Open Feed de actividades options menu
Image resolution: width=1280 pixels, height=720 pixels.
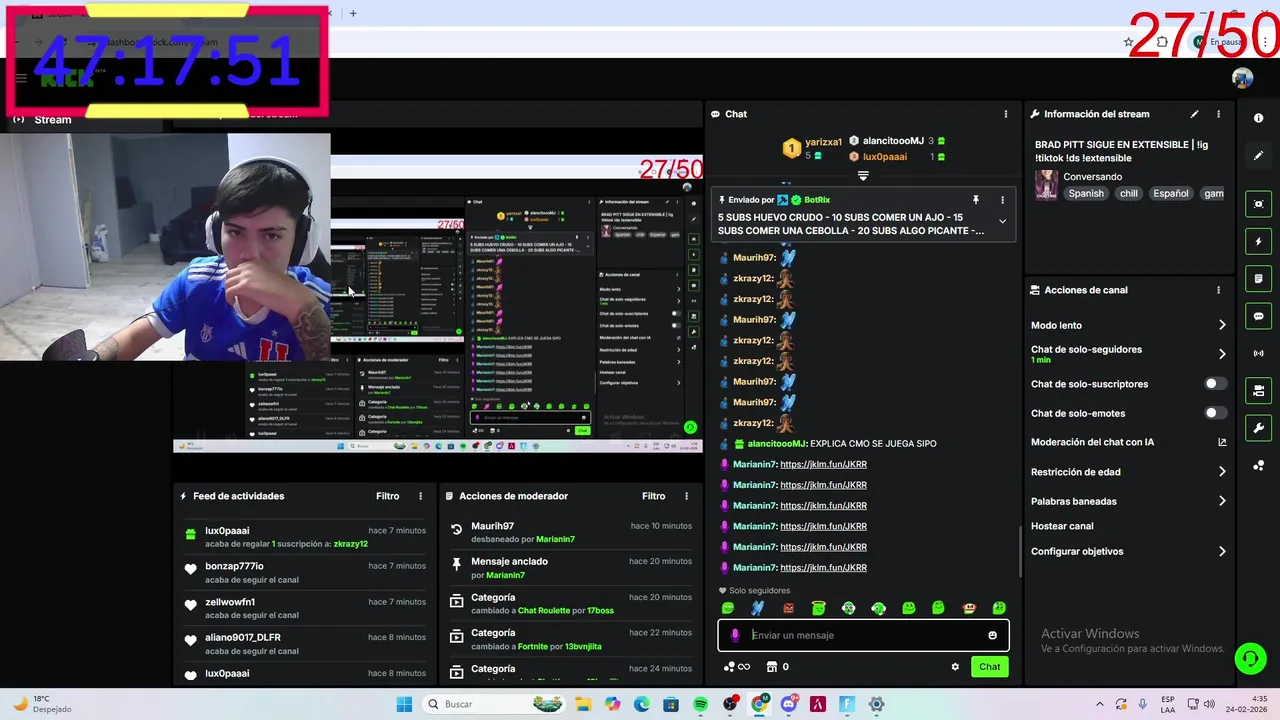tap(420, 496)
